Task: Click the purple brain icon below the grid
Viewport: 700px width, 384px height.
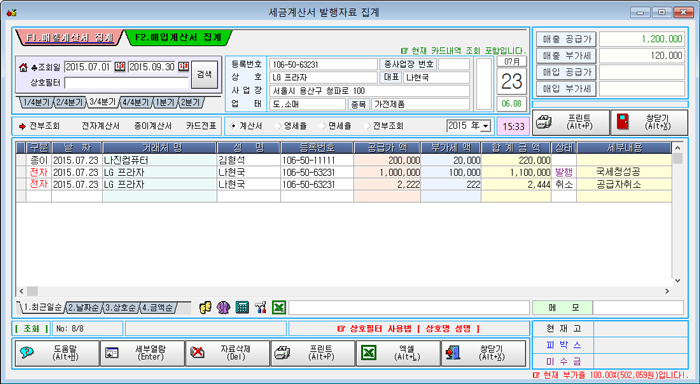Action: [223, 307]
